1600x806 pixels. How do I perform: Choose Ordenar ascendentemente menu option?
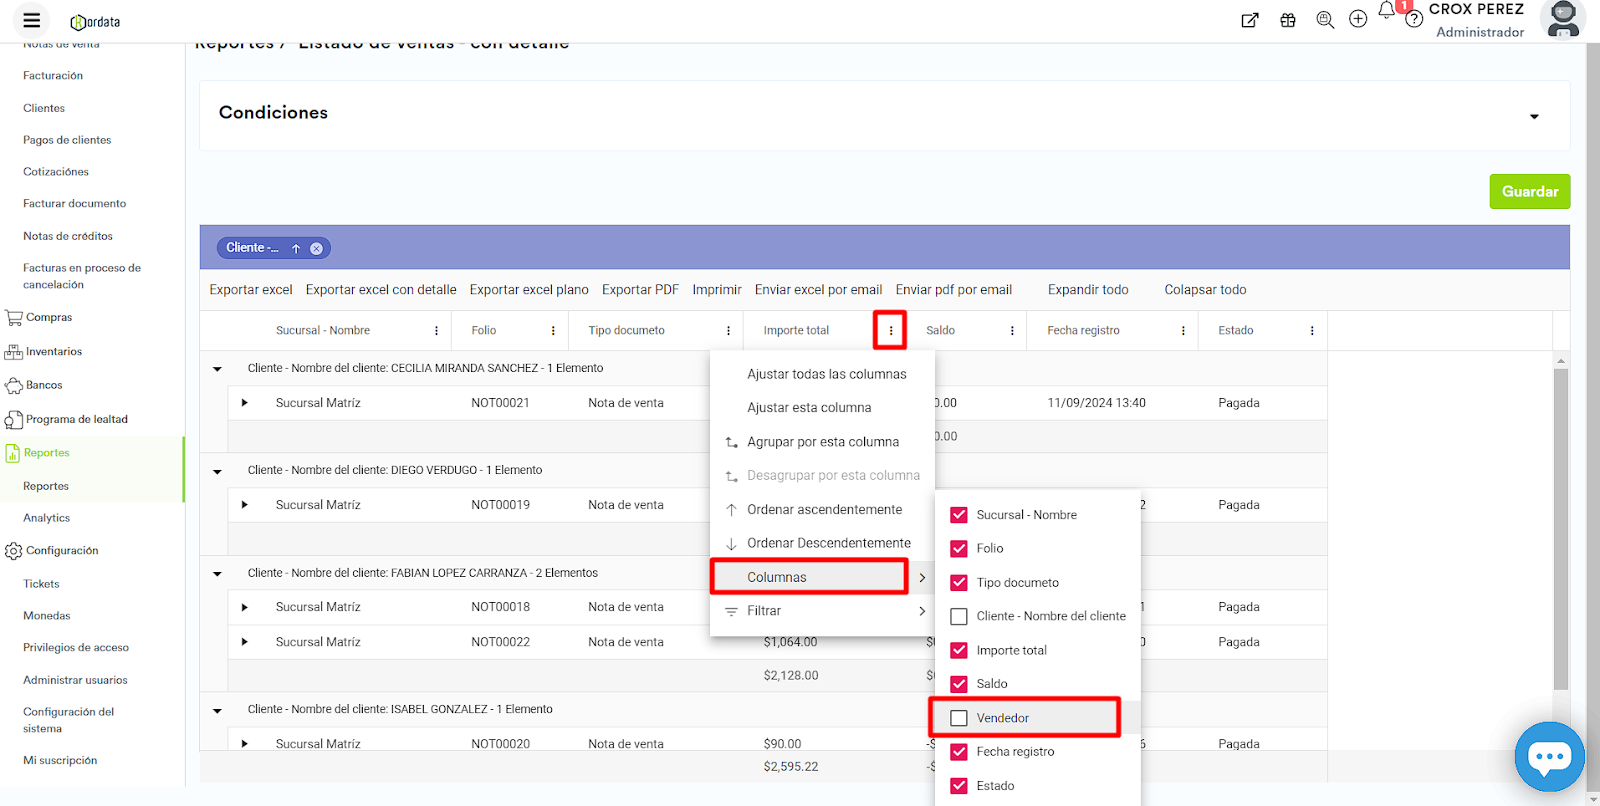click(824, 510)
